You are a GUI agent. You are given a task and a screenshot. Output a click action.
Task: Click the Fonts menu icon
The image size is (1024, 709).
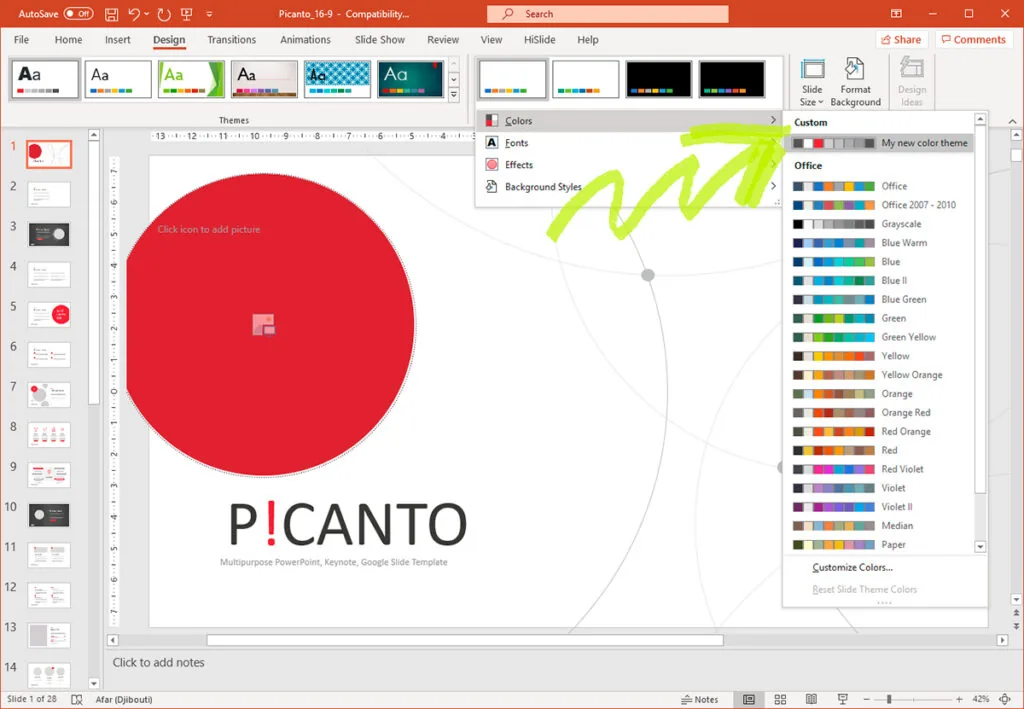[492, 142]
